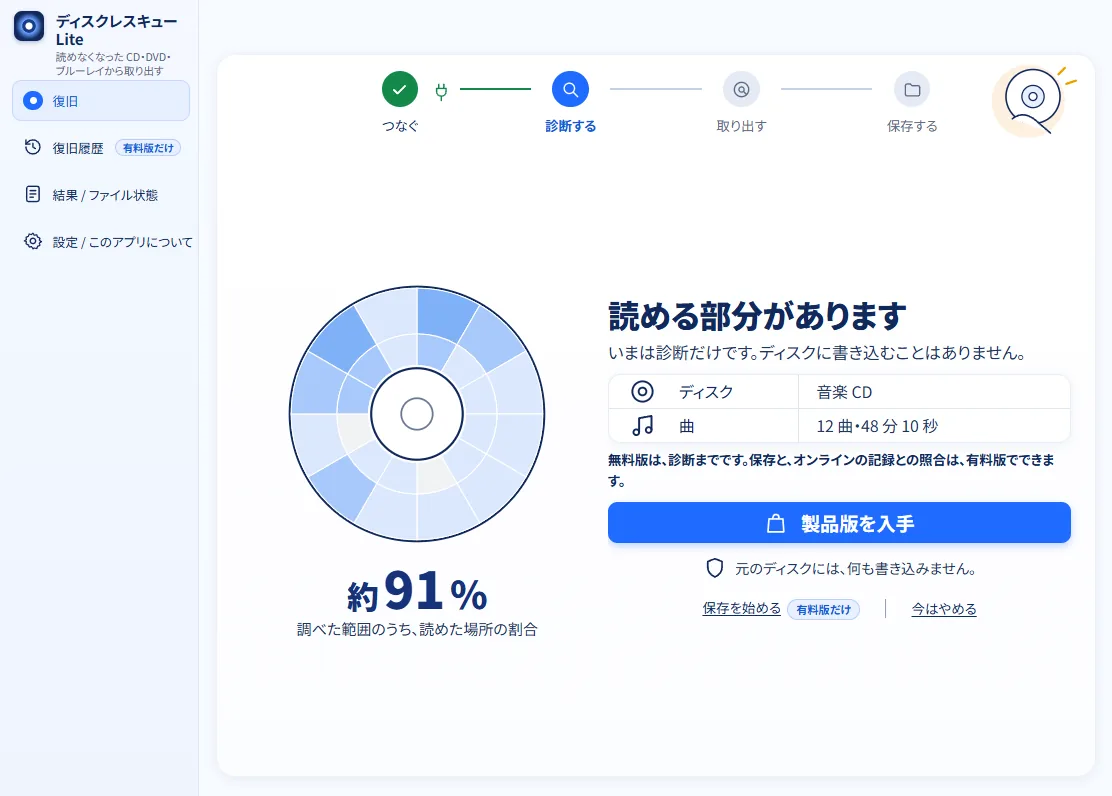The height and width of the screenshot is (796, 1112).
Task: Open 設定 / このアプリについて page
Action: pos(101,241)
